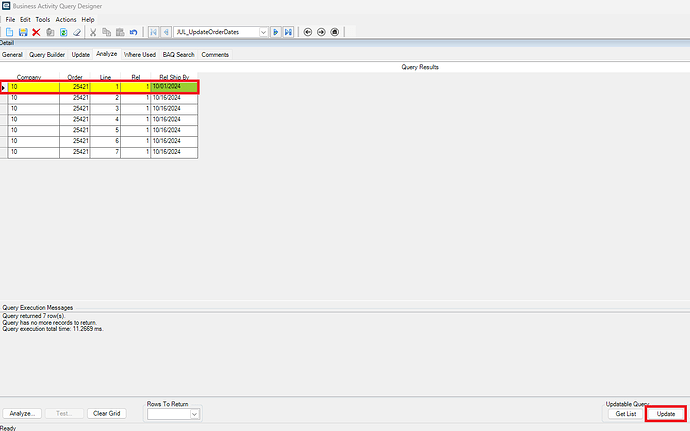
Task: Click the New query icon
Action: tap(10, 32)
